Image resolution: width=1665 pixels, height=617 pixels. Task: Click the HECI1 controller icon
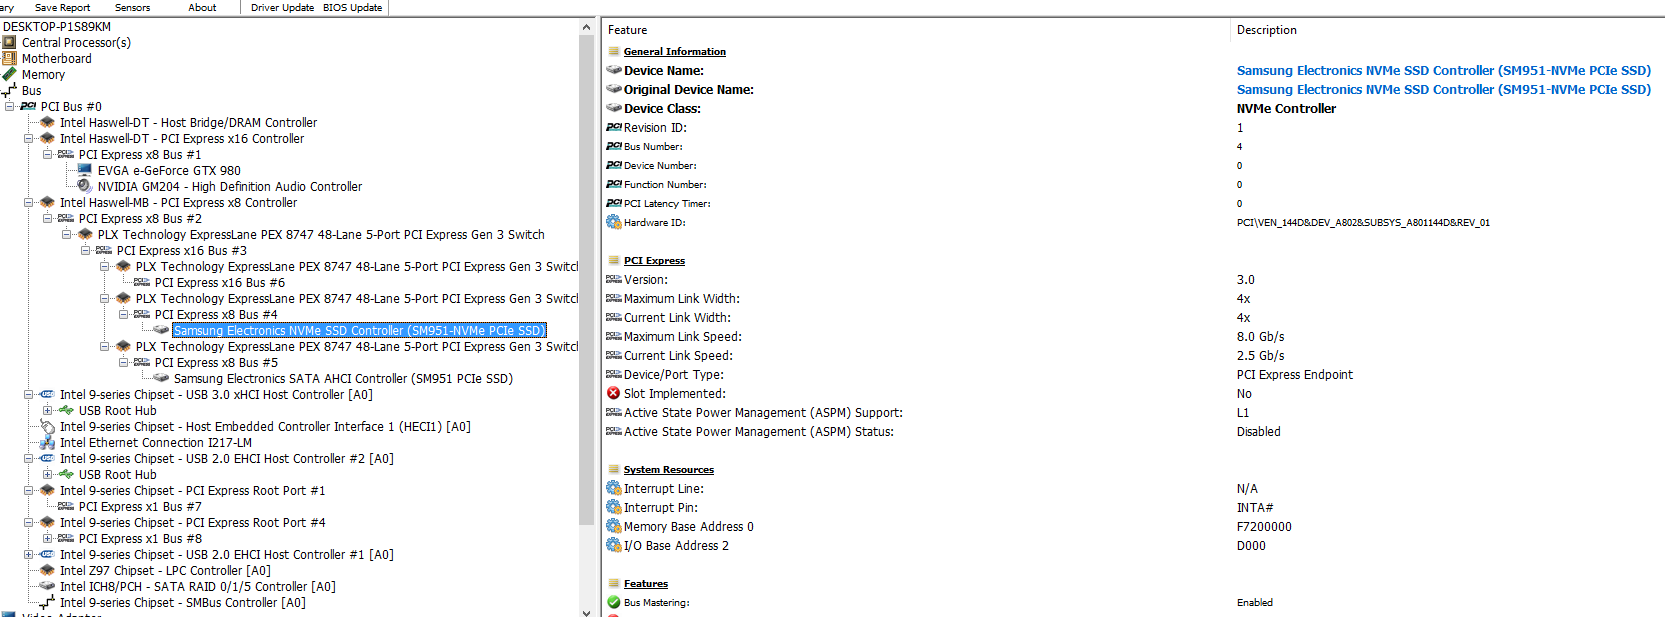pos(47,427)
